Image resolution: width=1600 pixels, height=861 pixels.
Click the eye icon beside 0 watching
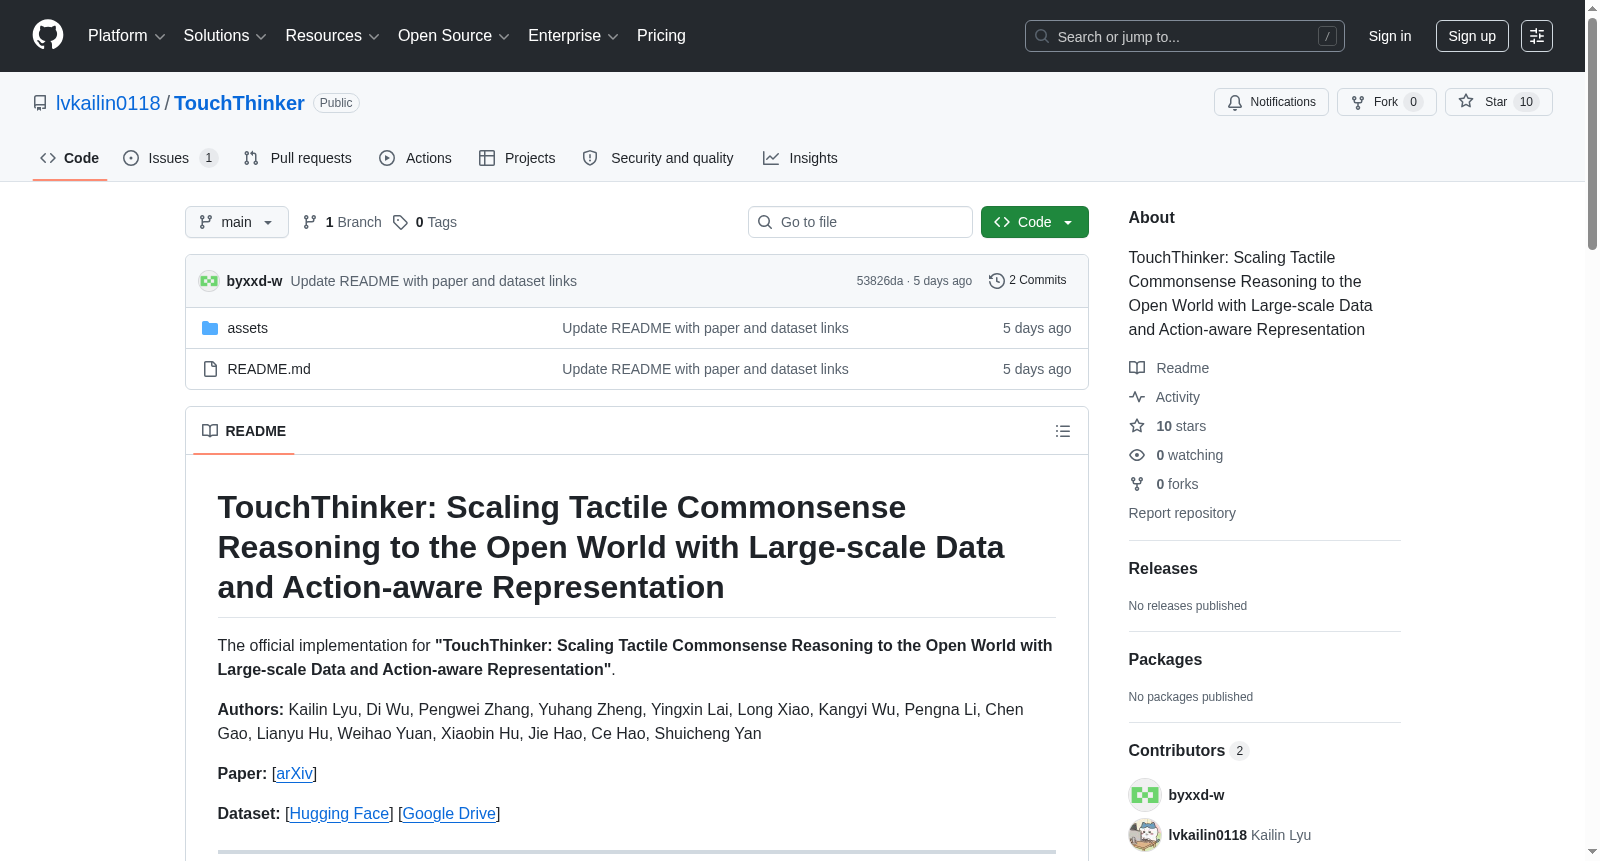tap(1137, 455)
